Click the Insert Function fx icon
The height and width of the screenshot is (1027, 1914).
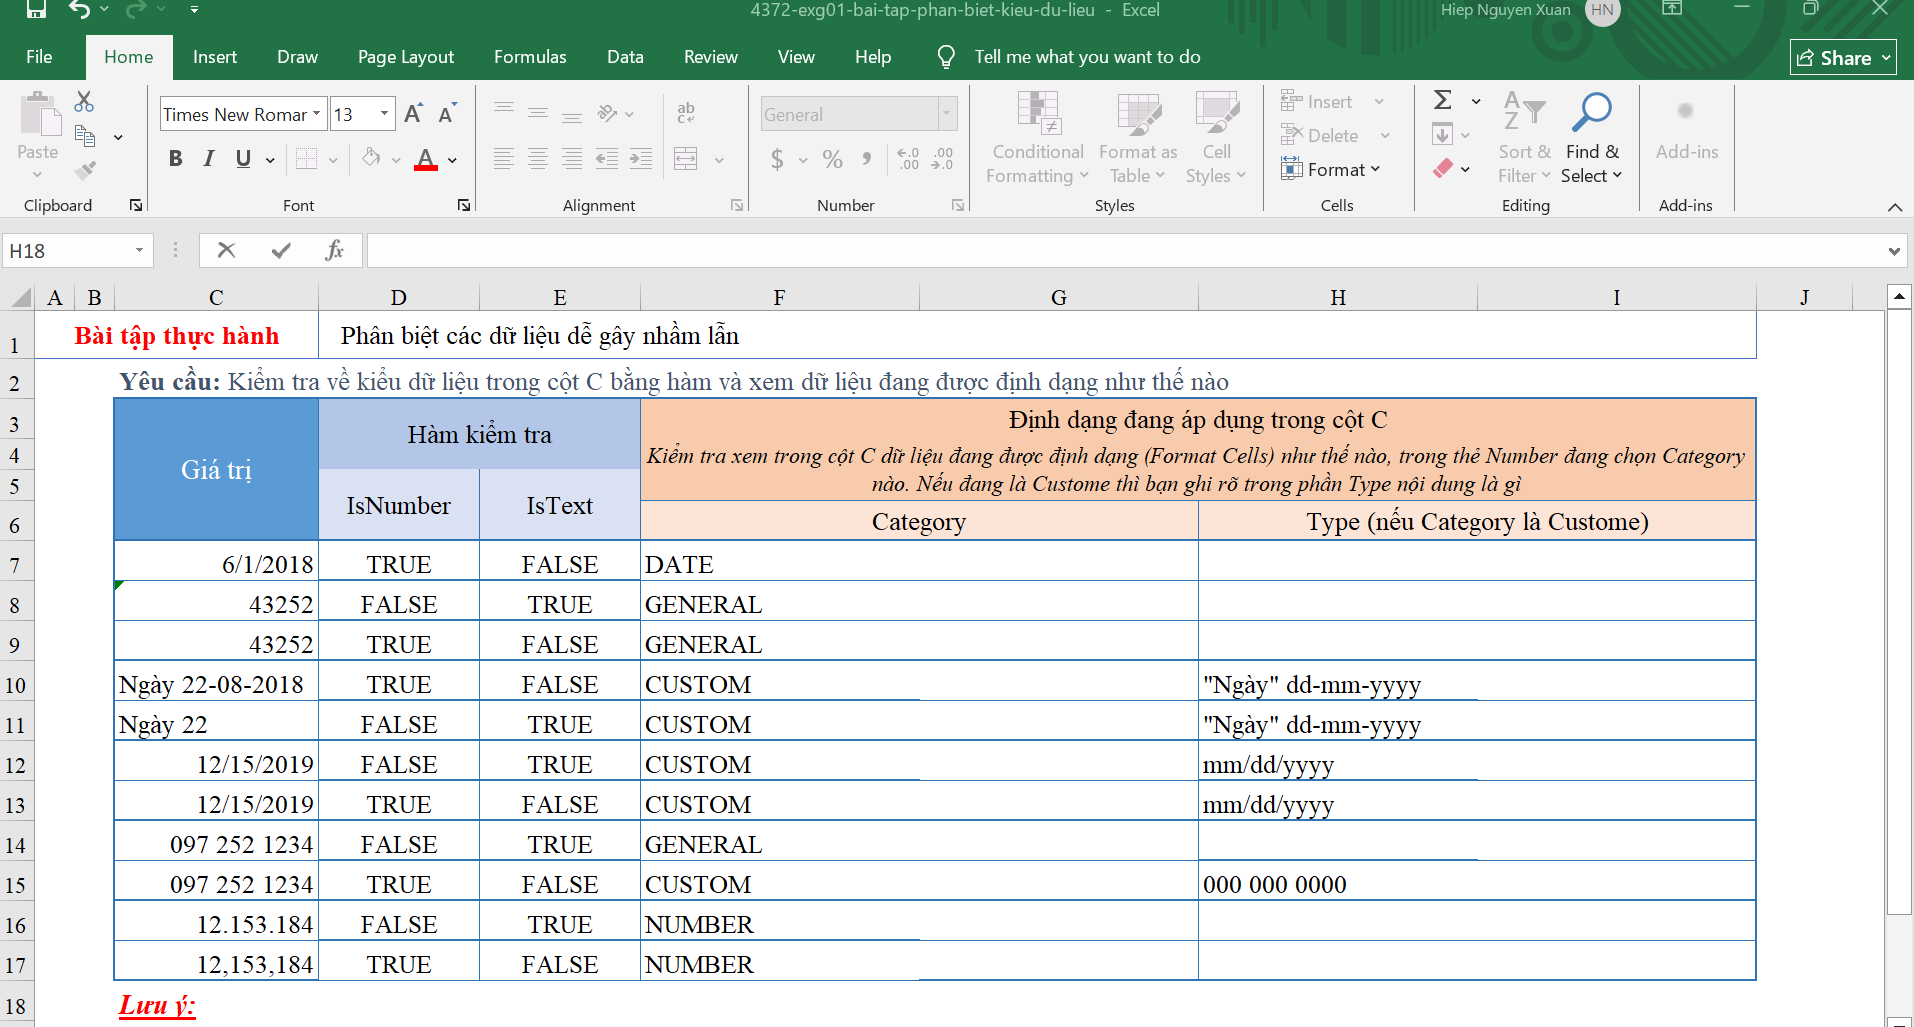(x=334, y=251)
